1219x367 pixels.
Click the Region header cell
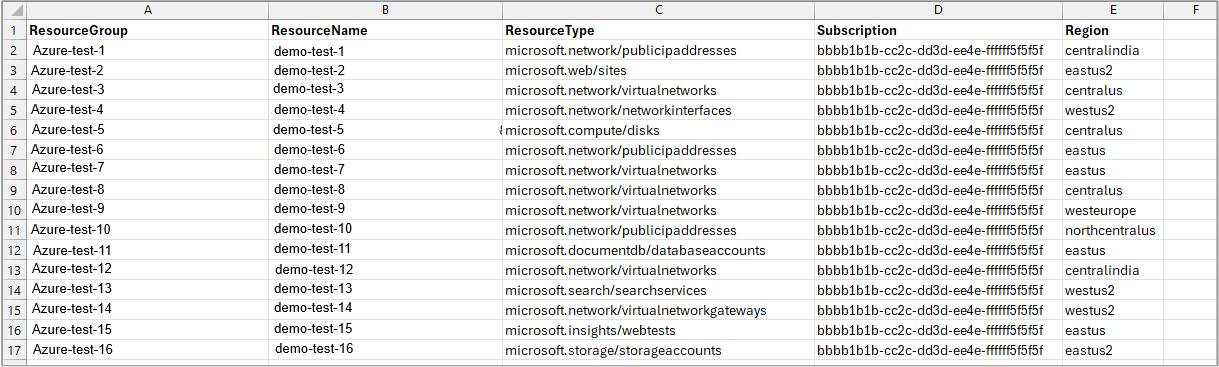pyautogui.click(x=1113, y=30)
